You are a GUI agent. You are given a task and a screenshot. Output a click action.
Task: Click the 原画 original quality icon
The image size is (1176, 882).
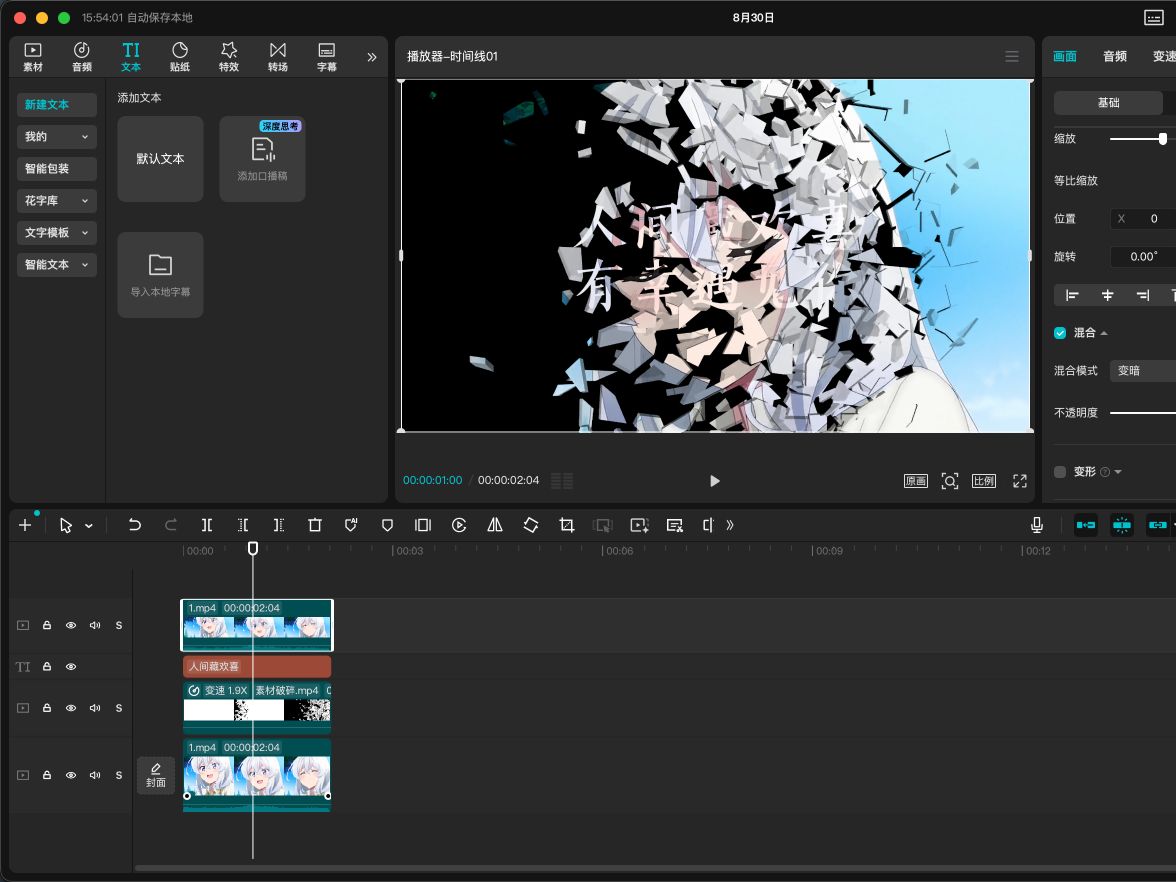point(916,481)
